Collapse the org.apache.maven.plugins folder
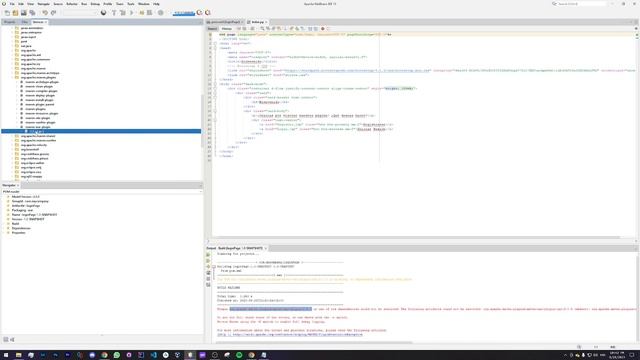The height and width of the screenshot is (360, 640). [x=13, y=77]
